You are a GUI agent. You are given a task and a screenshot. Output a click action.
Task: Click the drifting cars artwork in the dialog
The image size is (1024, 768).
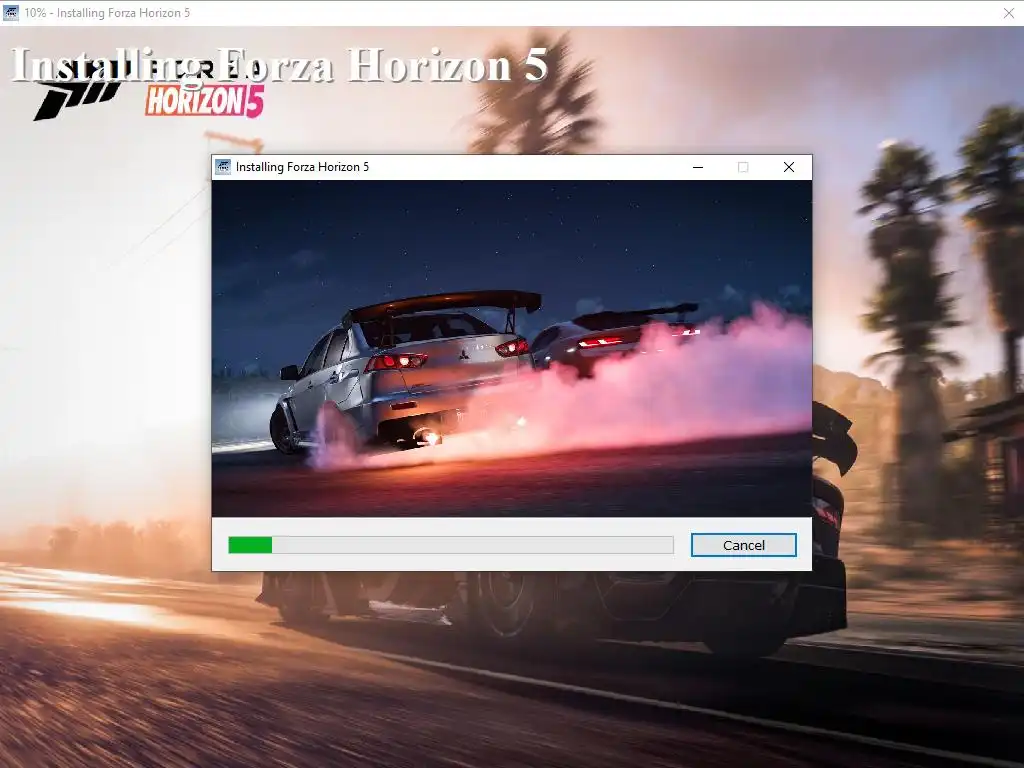pos(512,349)
